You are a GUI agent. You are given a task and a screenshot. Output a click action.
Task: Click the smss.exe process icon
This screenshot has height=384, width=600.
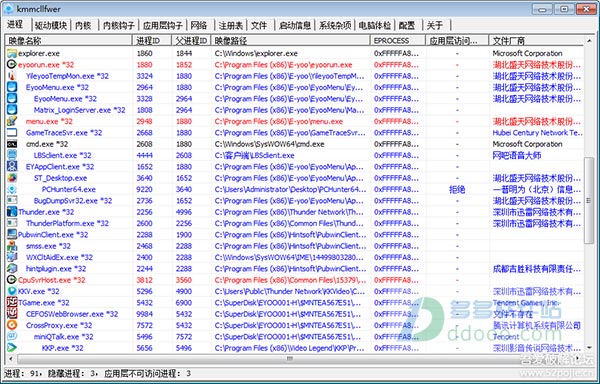click(x=12, y=246)
